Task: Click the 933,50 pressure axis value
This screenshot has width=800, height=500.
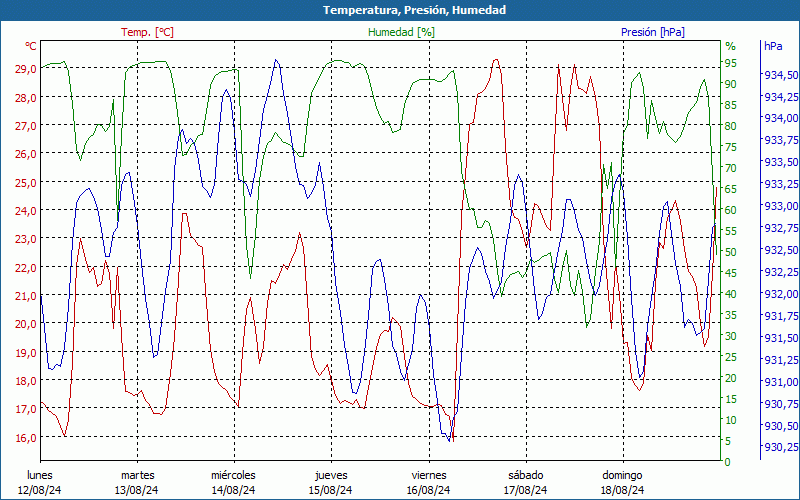Action: [x=781, y=162]
